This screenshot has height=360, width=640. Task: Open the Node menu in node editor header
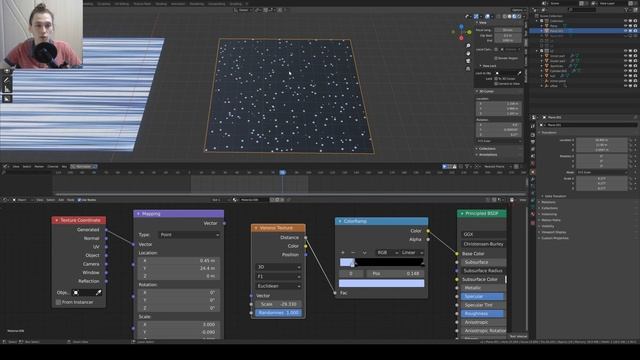pos(71,200)
